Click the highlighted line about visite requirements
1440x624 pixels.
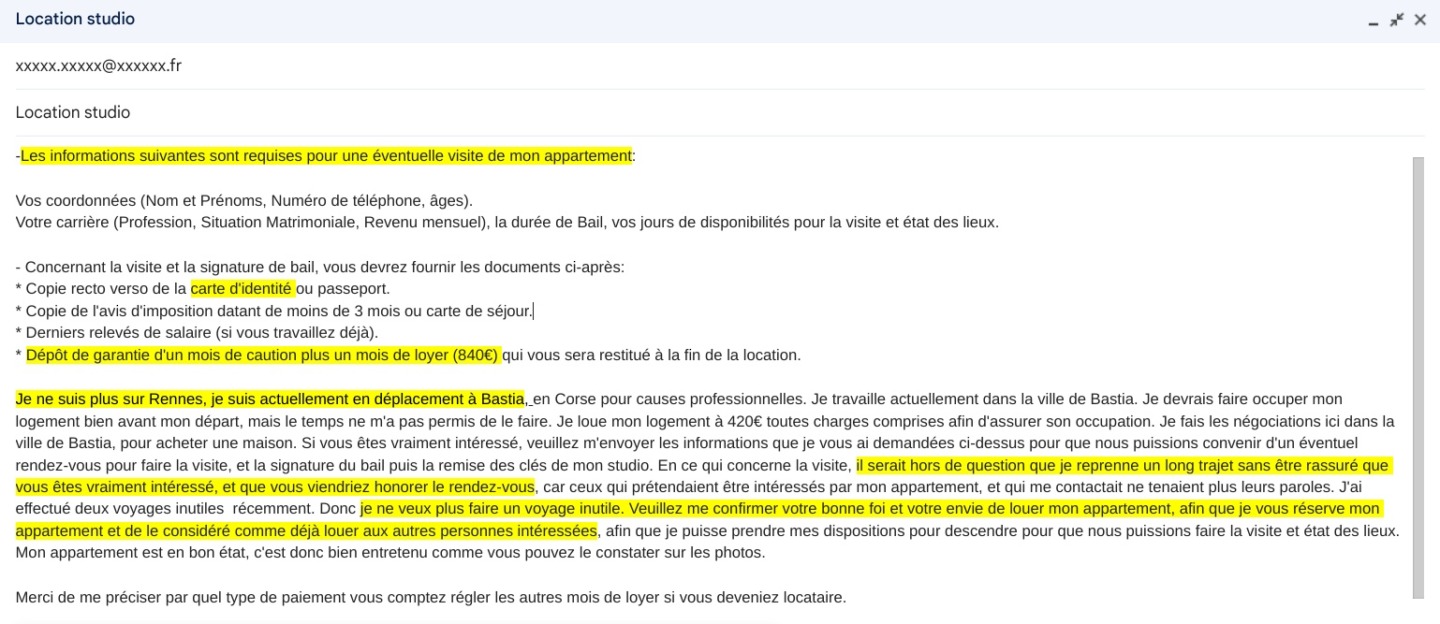tap(323, 156)
